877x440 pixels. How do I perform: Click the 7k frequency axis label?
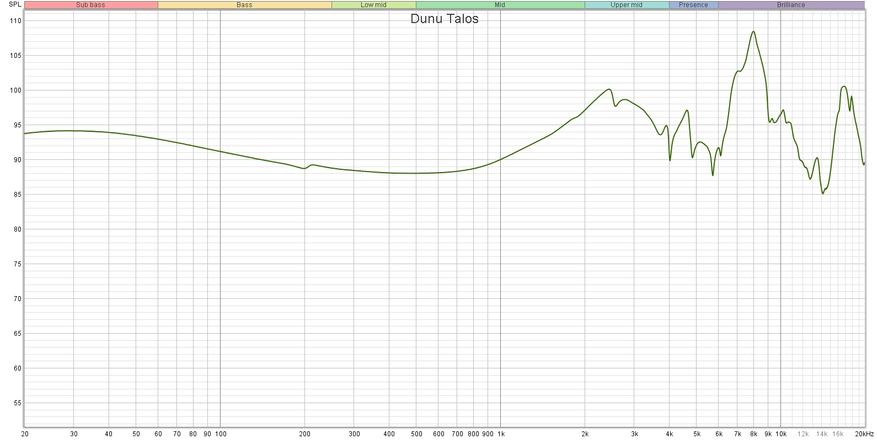[x=738, y=434]
